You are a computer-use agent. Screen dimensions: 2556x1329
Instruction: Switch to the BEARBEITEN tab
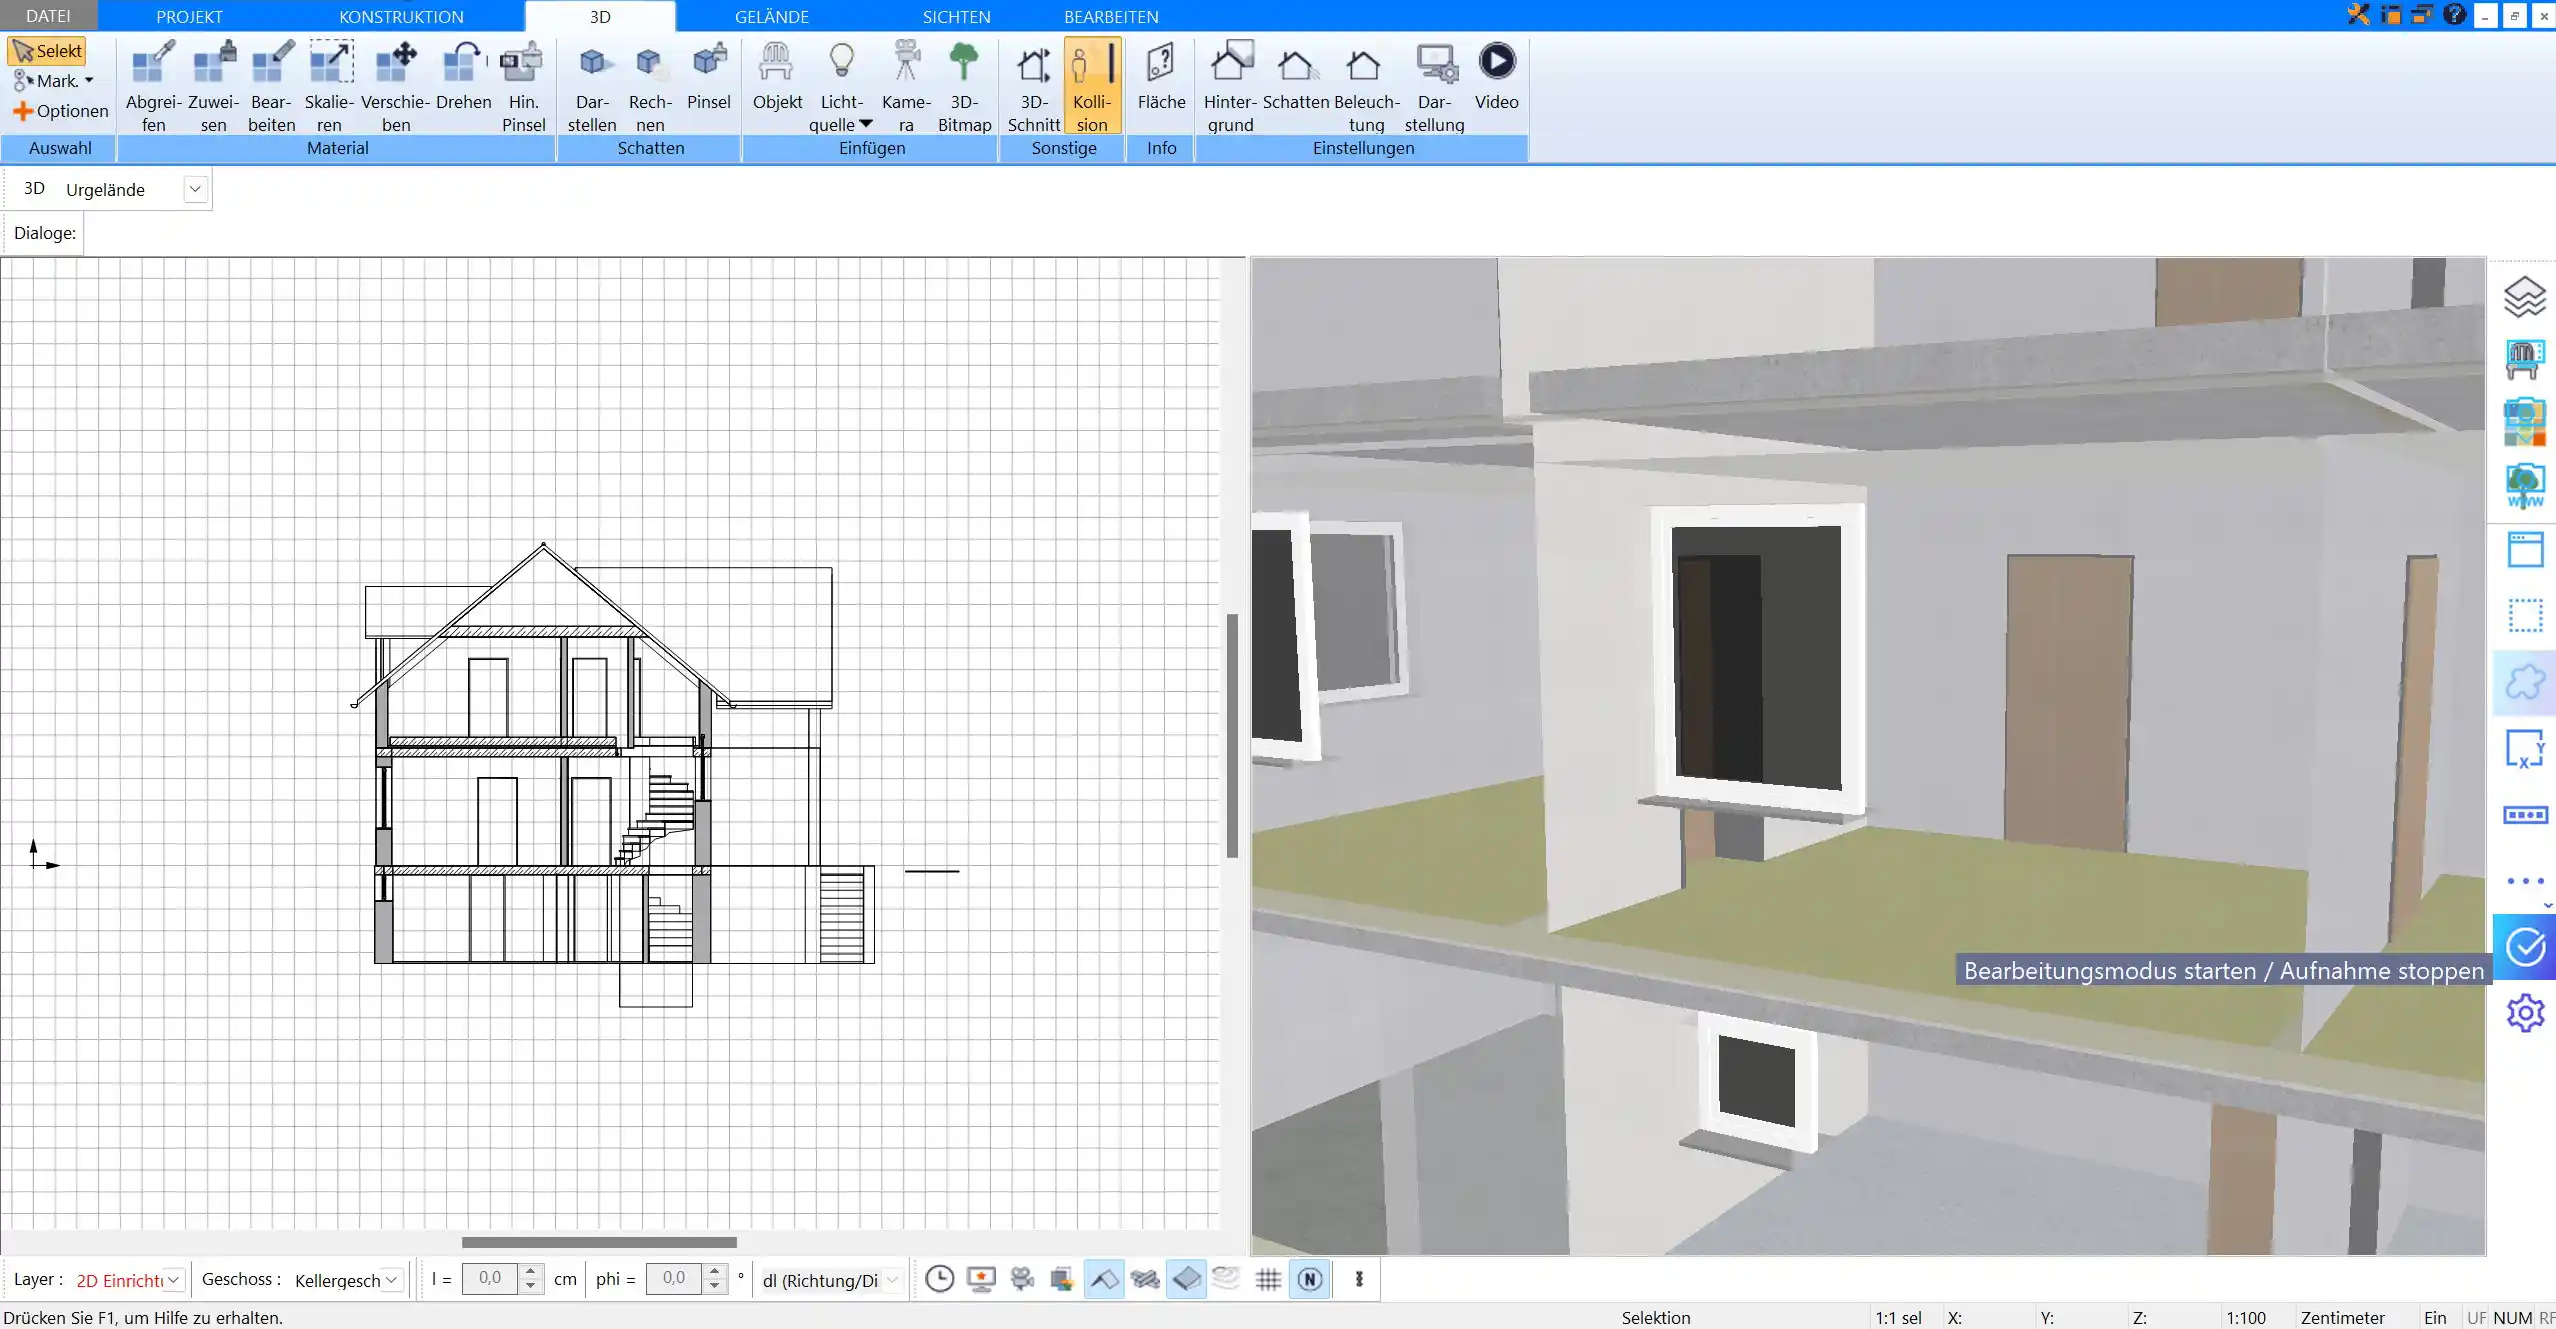click(1111, 16)
